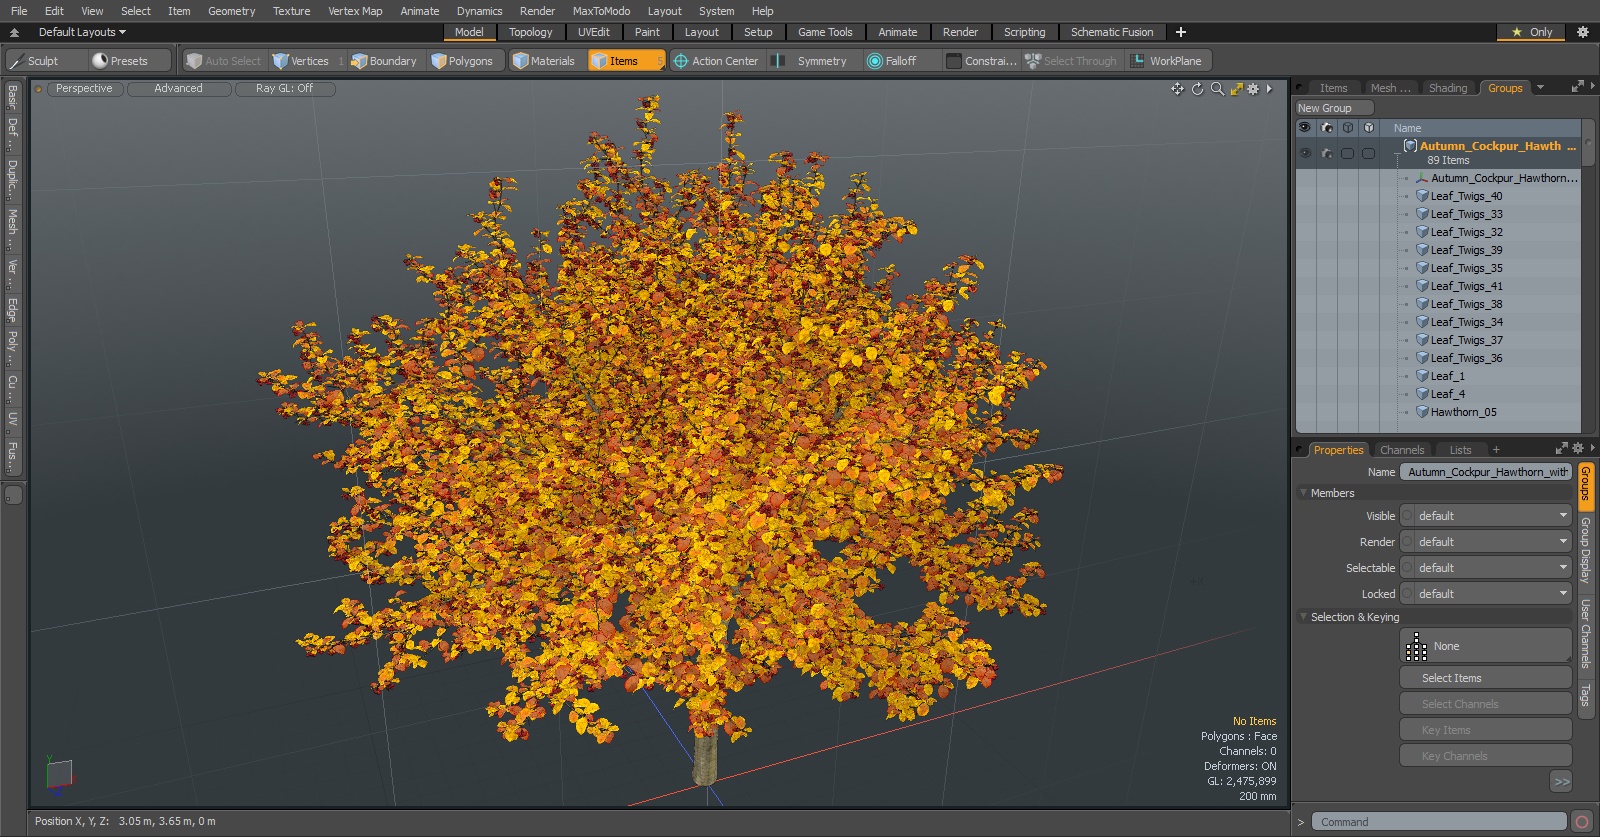Open the vertical Group Display tab

click(1586, 550)
